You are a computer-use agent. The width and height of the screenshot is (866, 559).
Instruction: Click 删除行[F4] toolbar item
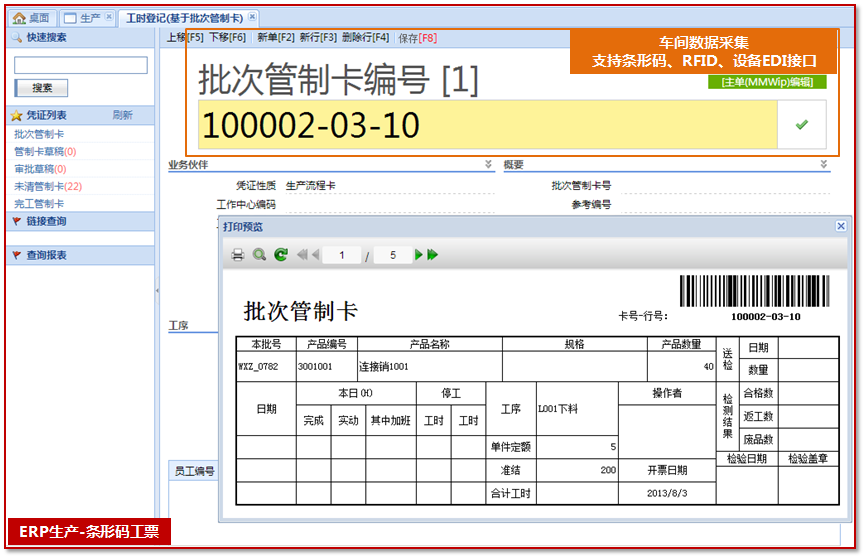365,38
